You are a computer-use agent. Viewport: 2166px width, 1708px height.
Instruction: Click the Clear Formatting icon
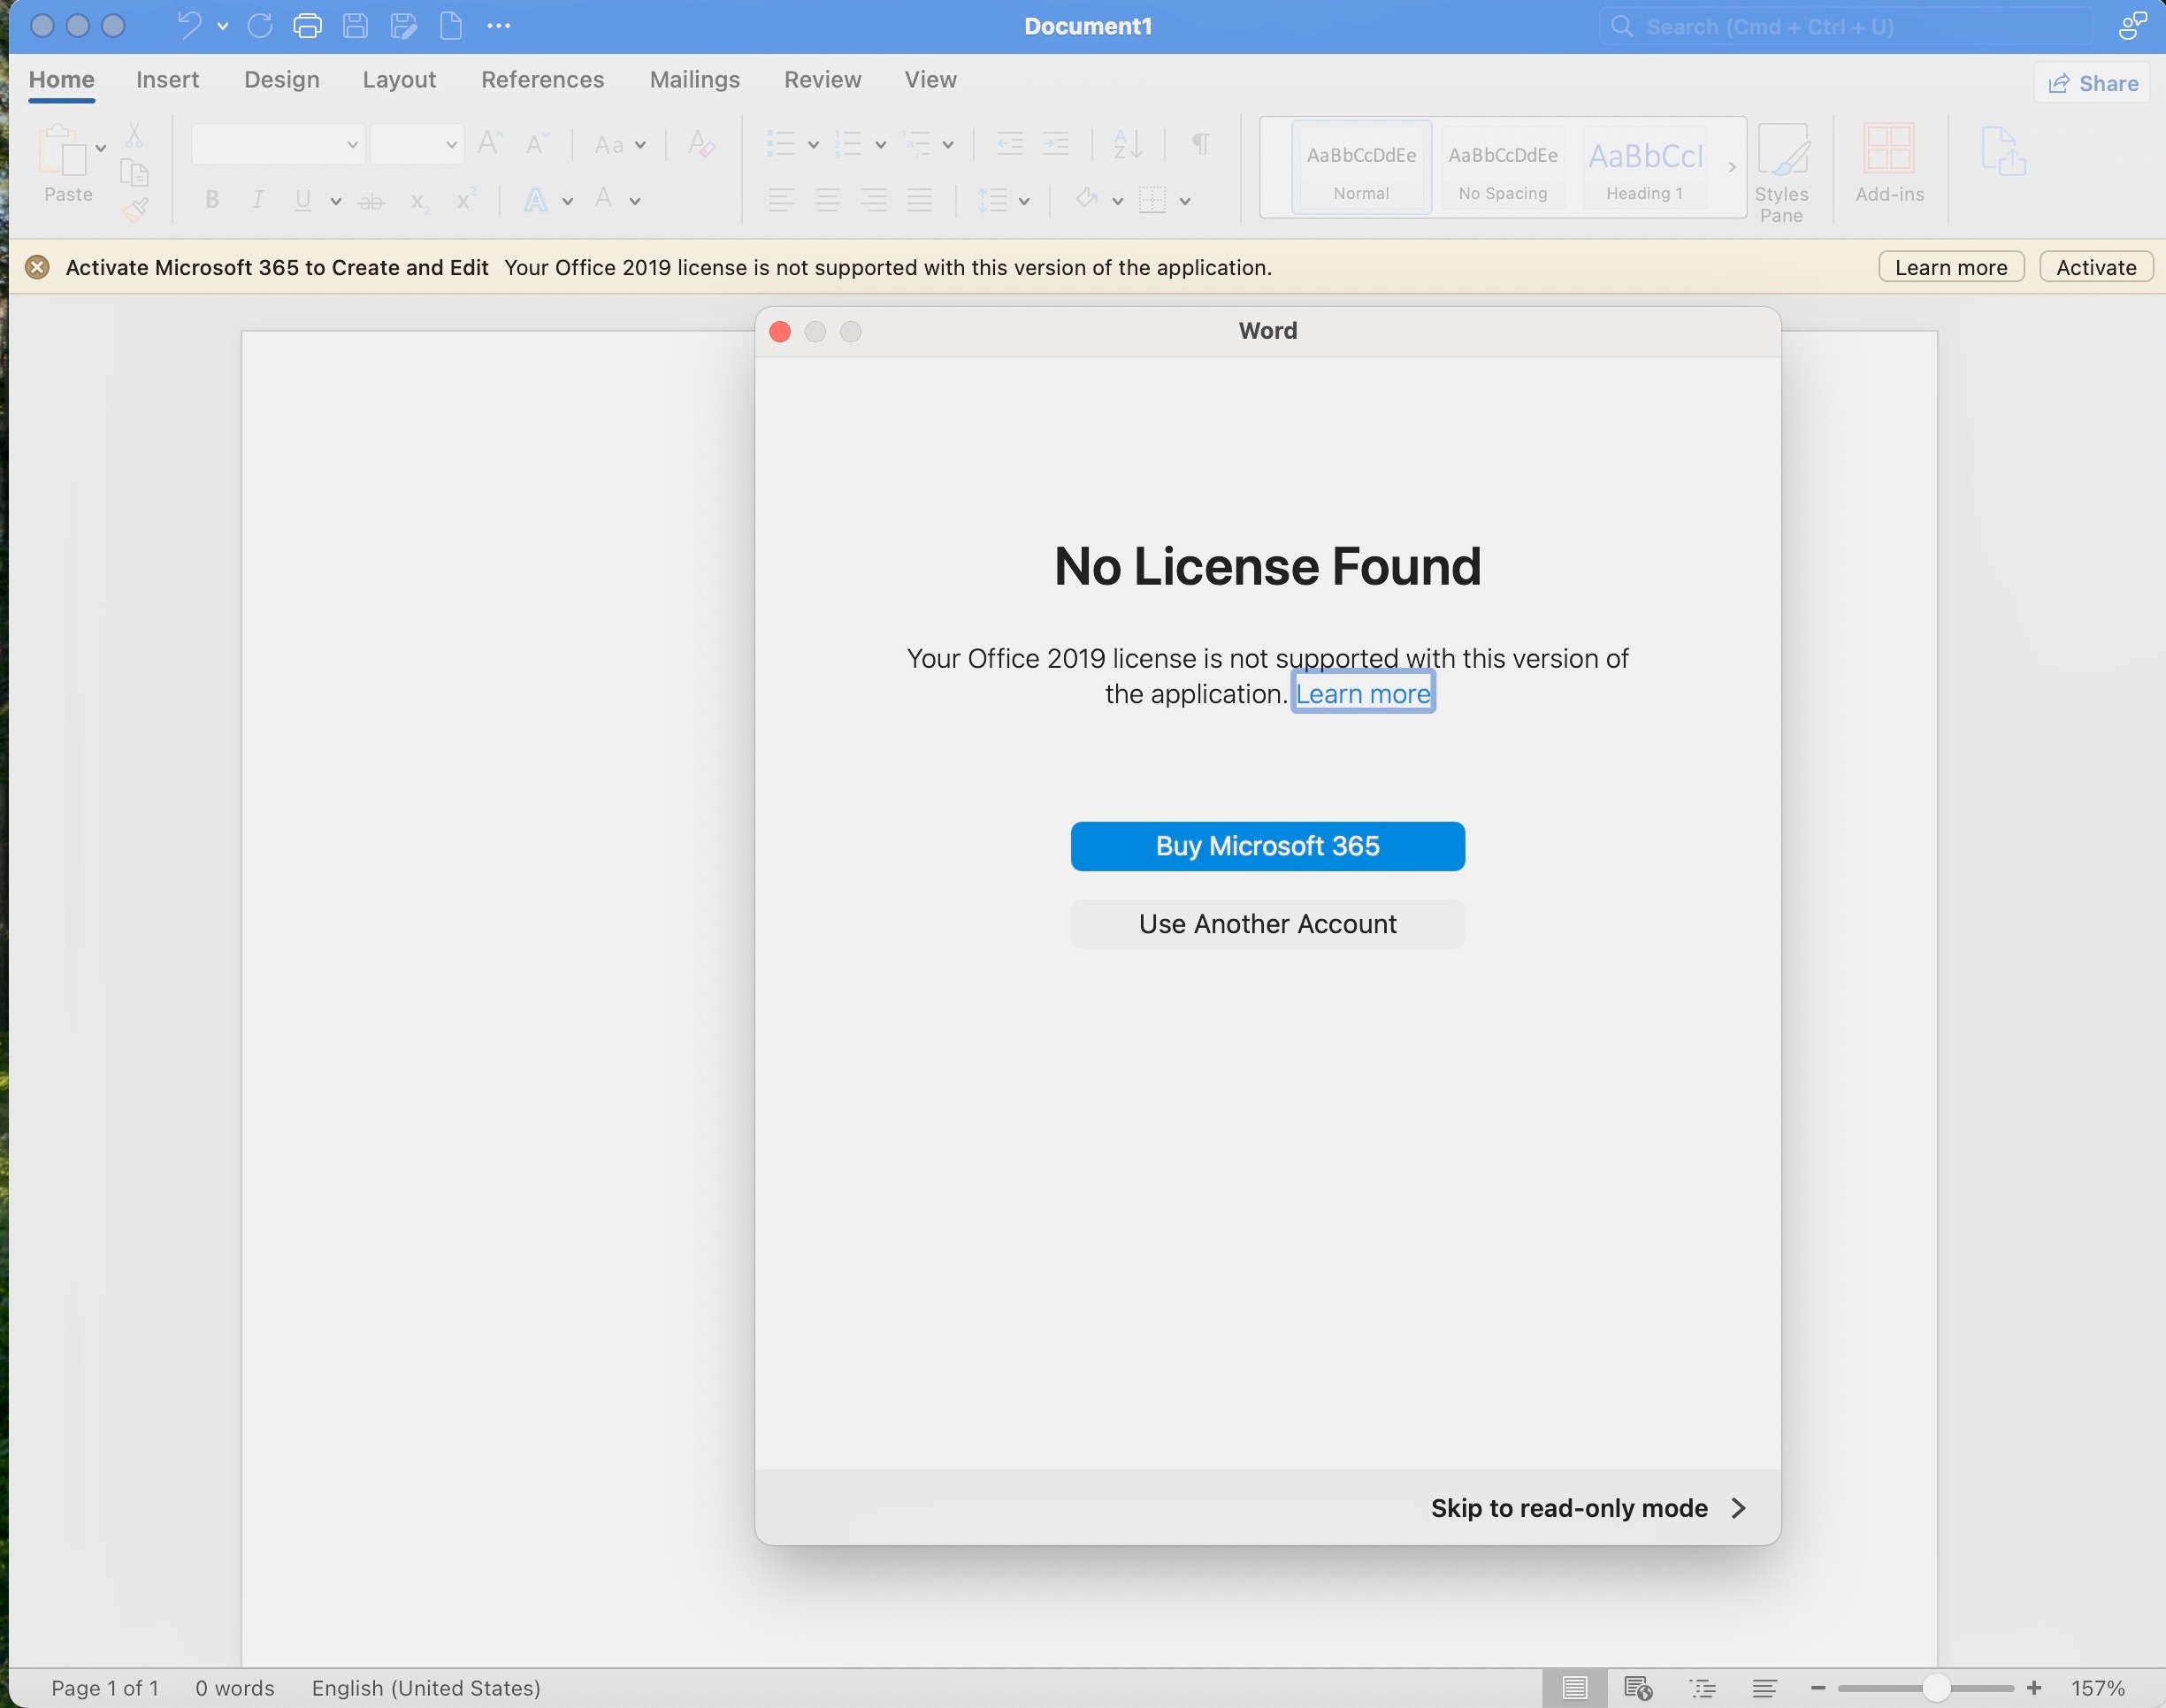tap(701, 144)
